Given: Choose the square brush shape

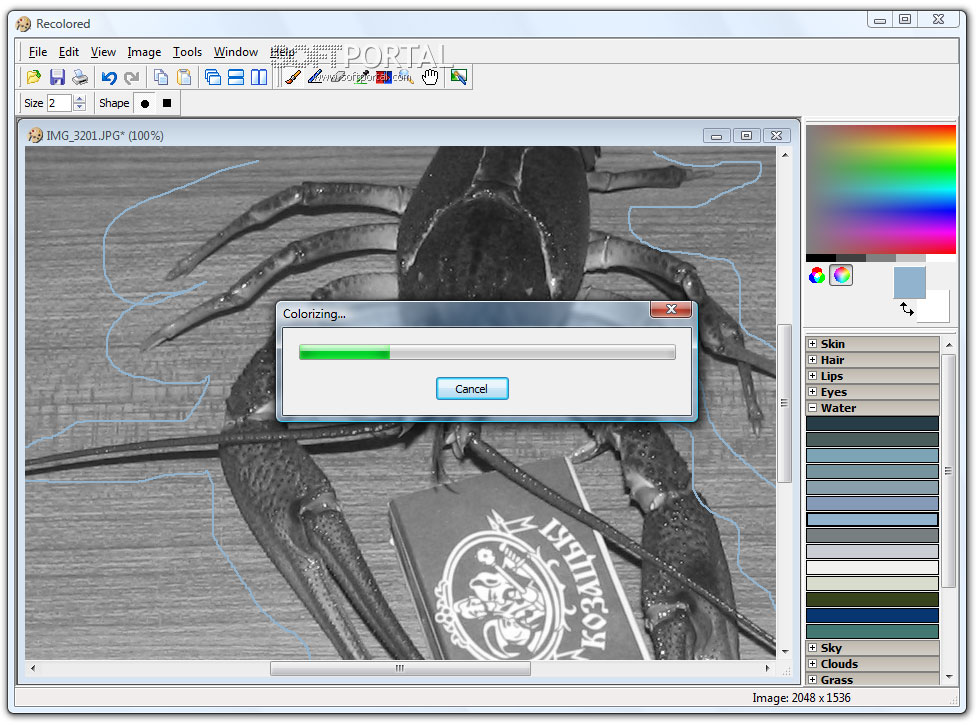Looking at the screenshot, I should (167, 103).
